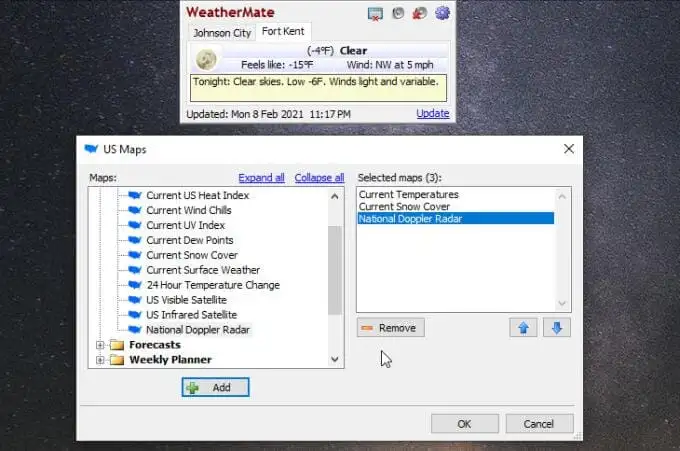
Task: Click the Maps tree scrollbar up arrow
Action: pos(335,196)
